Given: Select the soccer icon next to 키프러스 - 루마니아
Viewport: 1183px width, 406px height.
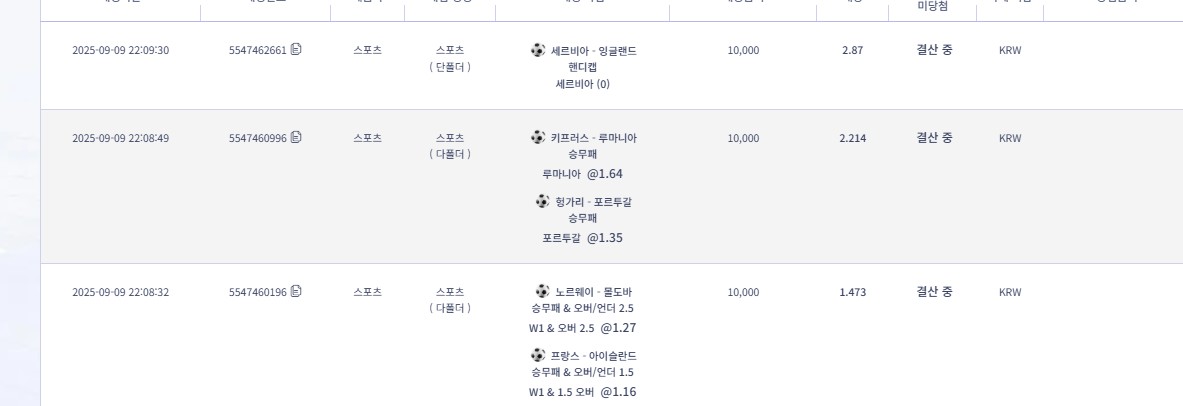Looking at the screenshot, I should click(x=538, y=137).
